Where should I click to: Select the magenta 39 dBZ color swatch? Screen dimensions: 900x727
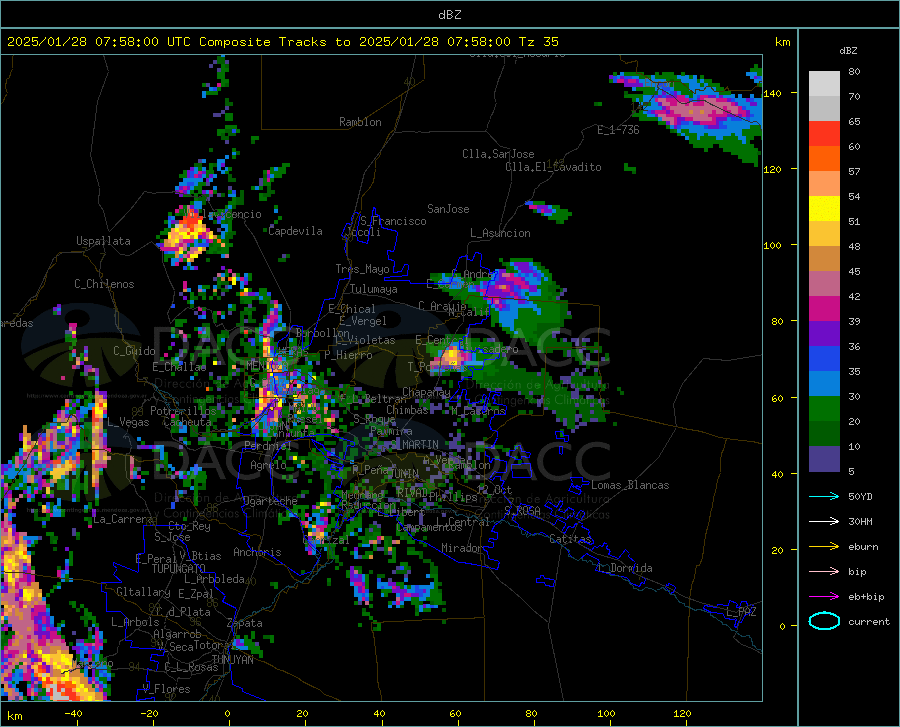(824, 309)
